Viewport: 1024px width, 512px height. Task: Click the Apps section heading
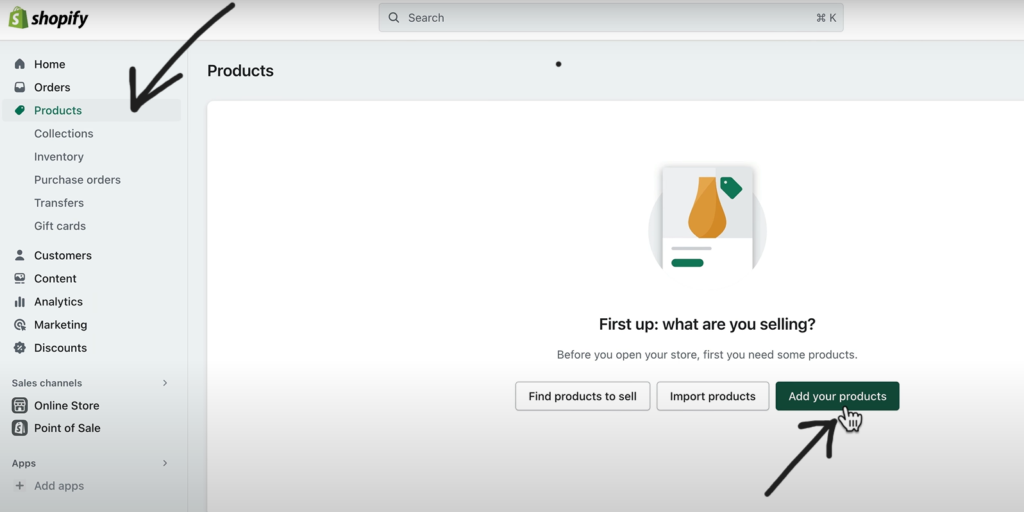pyautogui.click(x=24, y=463)
